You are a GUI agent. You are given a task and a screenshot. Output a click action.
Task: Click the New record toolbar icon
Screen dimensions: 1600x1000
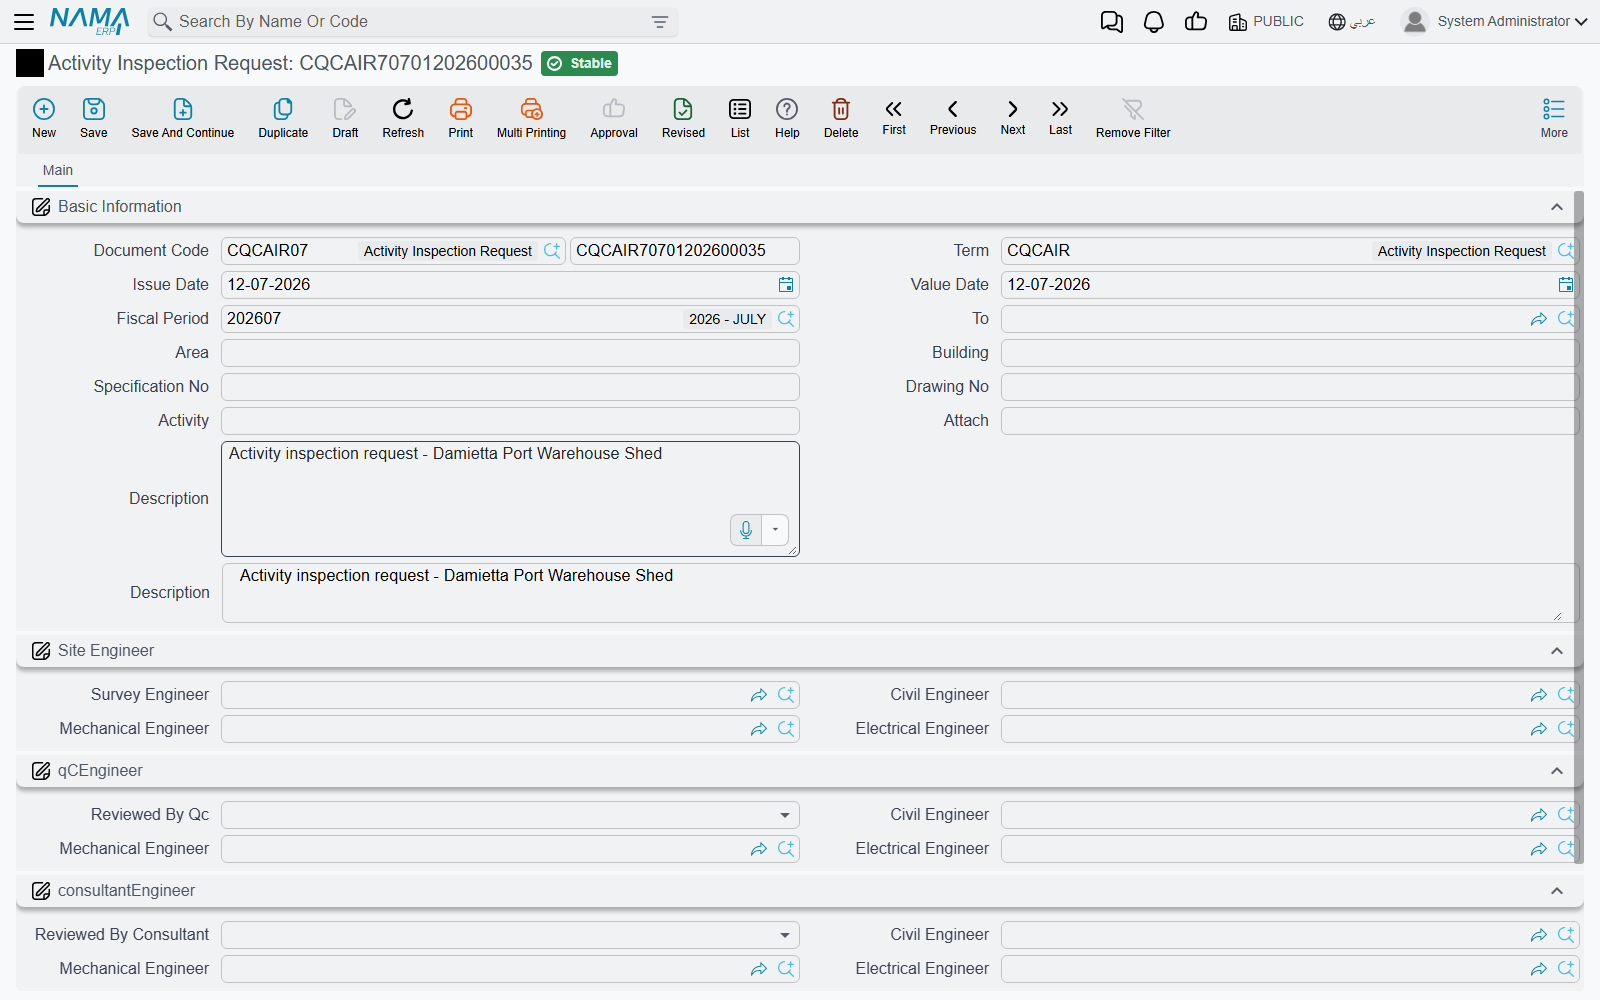[x=44, y=118]
